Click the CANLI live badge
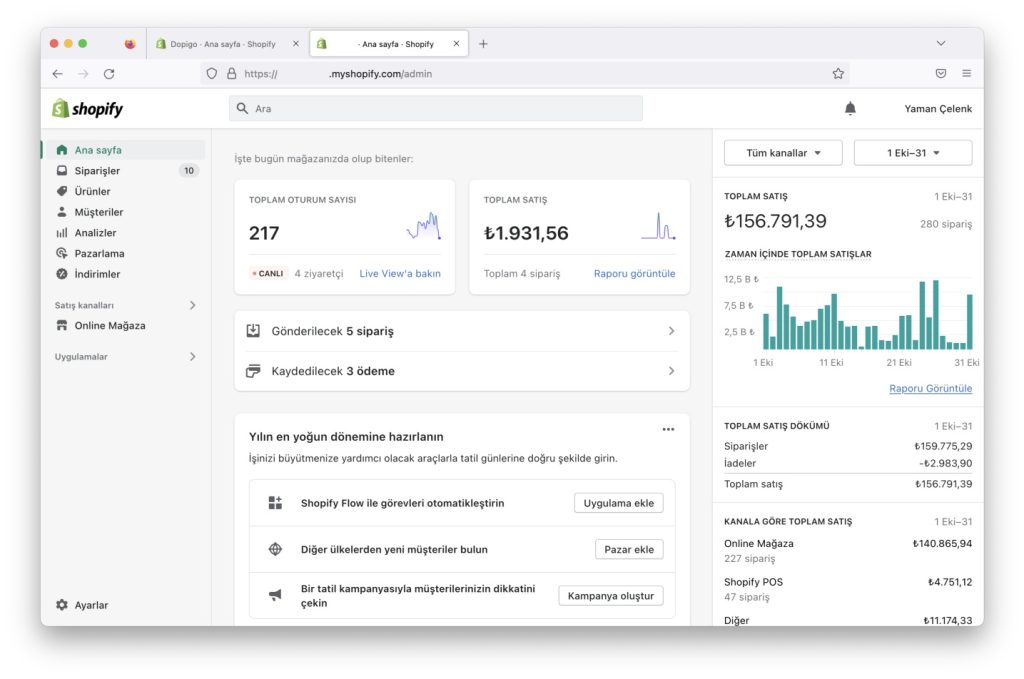The height and width of the screenshot is (679, 1024). tap(268, 274)
